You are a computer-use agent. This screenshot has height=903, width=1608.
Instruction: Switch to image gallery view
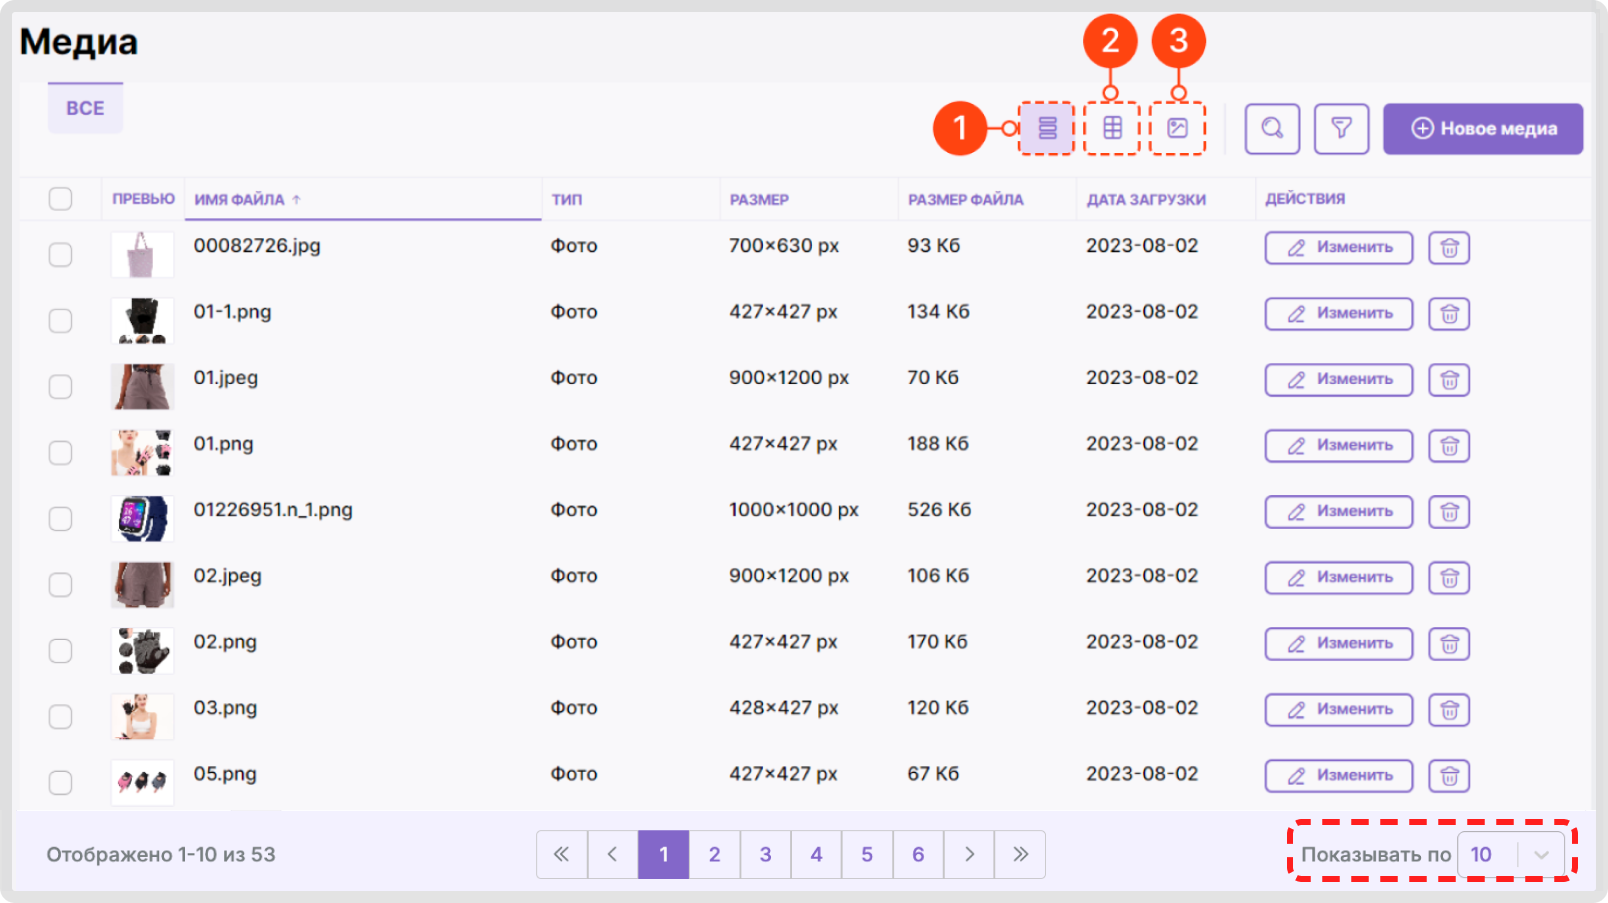(x=1178, y=128)
